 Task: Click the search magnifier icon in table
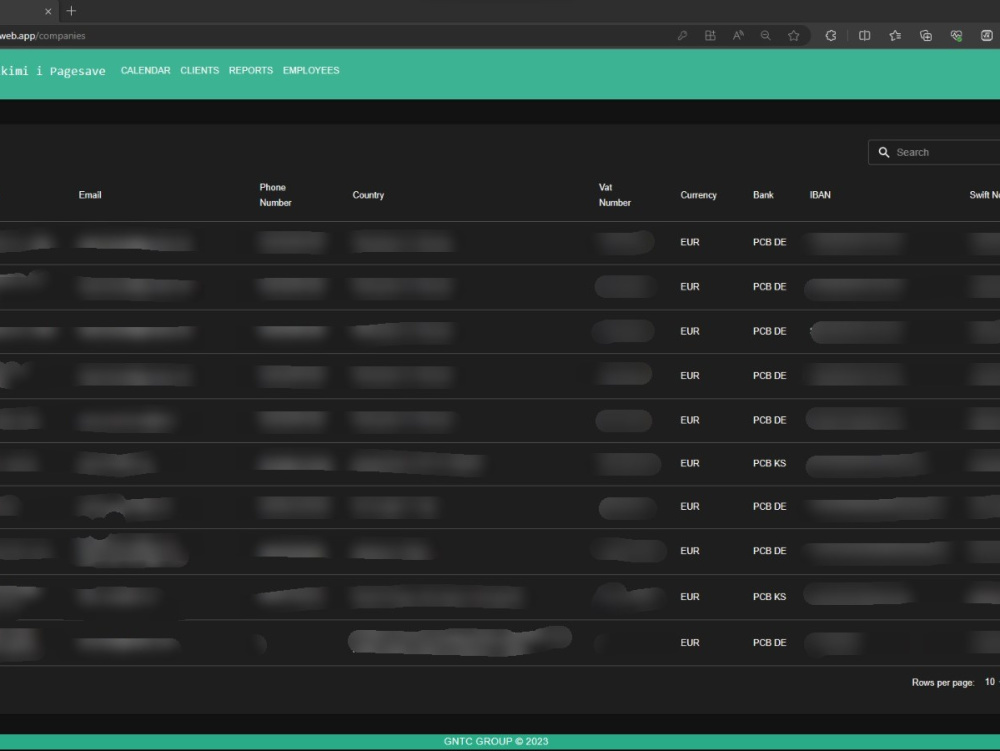[883, 152]
